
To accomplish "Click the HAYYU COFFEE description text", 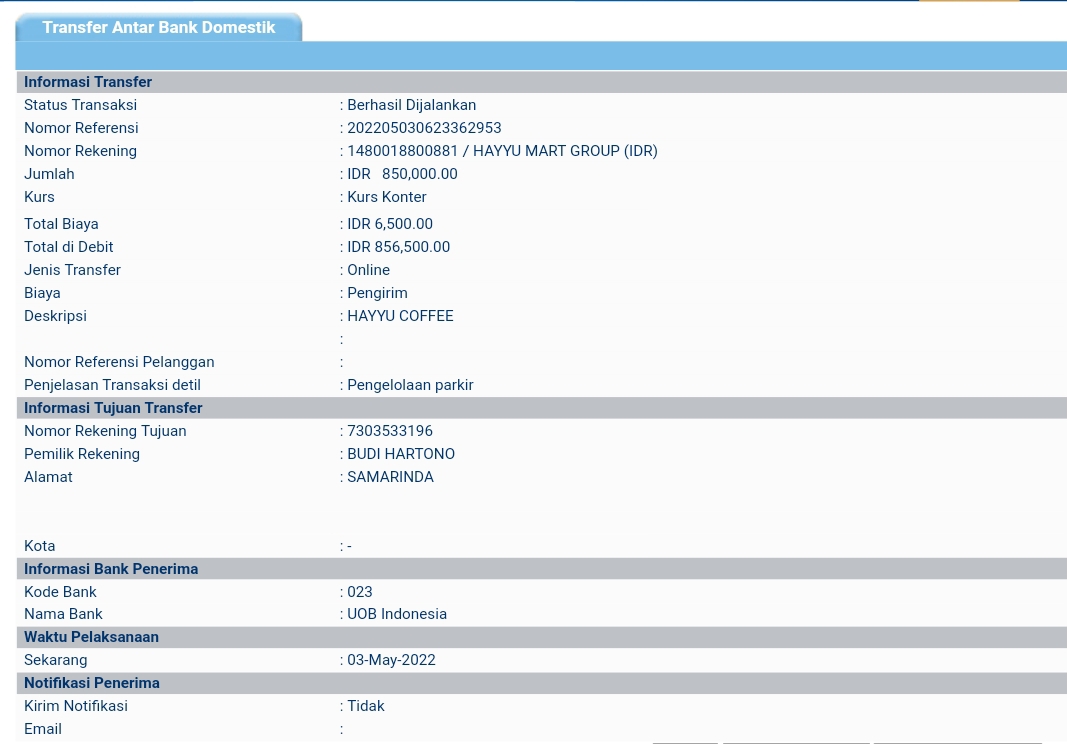I will click(x=400, y=316).
